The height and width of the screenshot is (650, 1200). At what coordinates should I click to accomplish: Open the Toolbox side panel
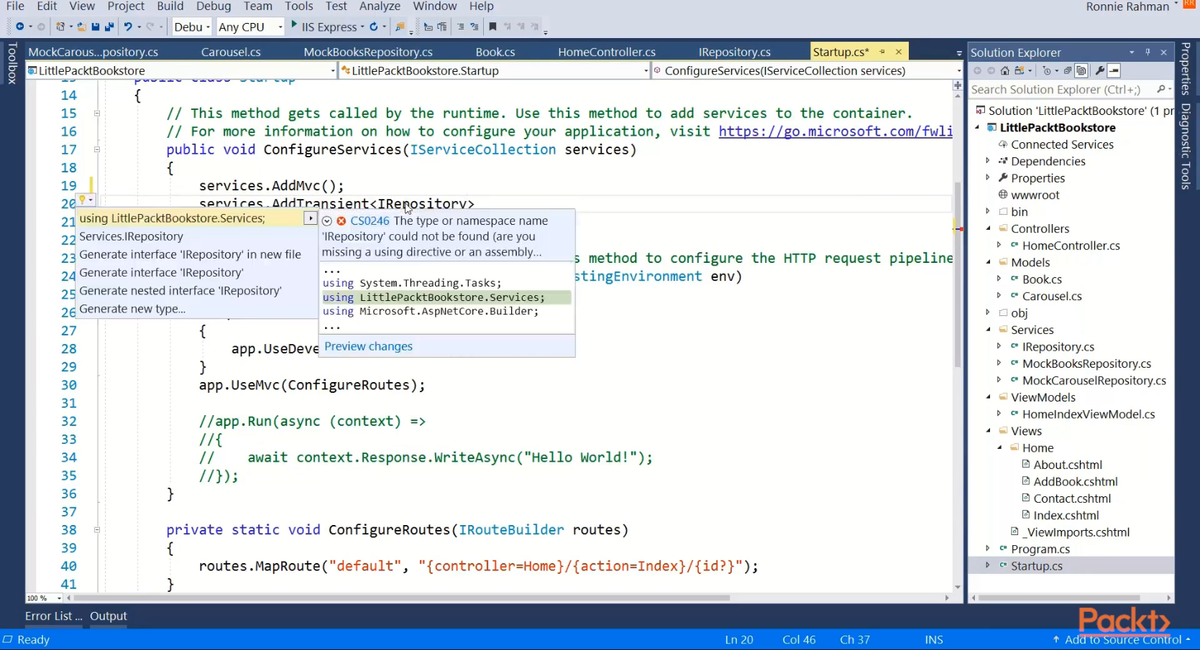(x=11, y=62)
